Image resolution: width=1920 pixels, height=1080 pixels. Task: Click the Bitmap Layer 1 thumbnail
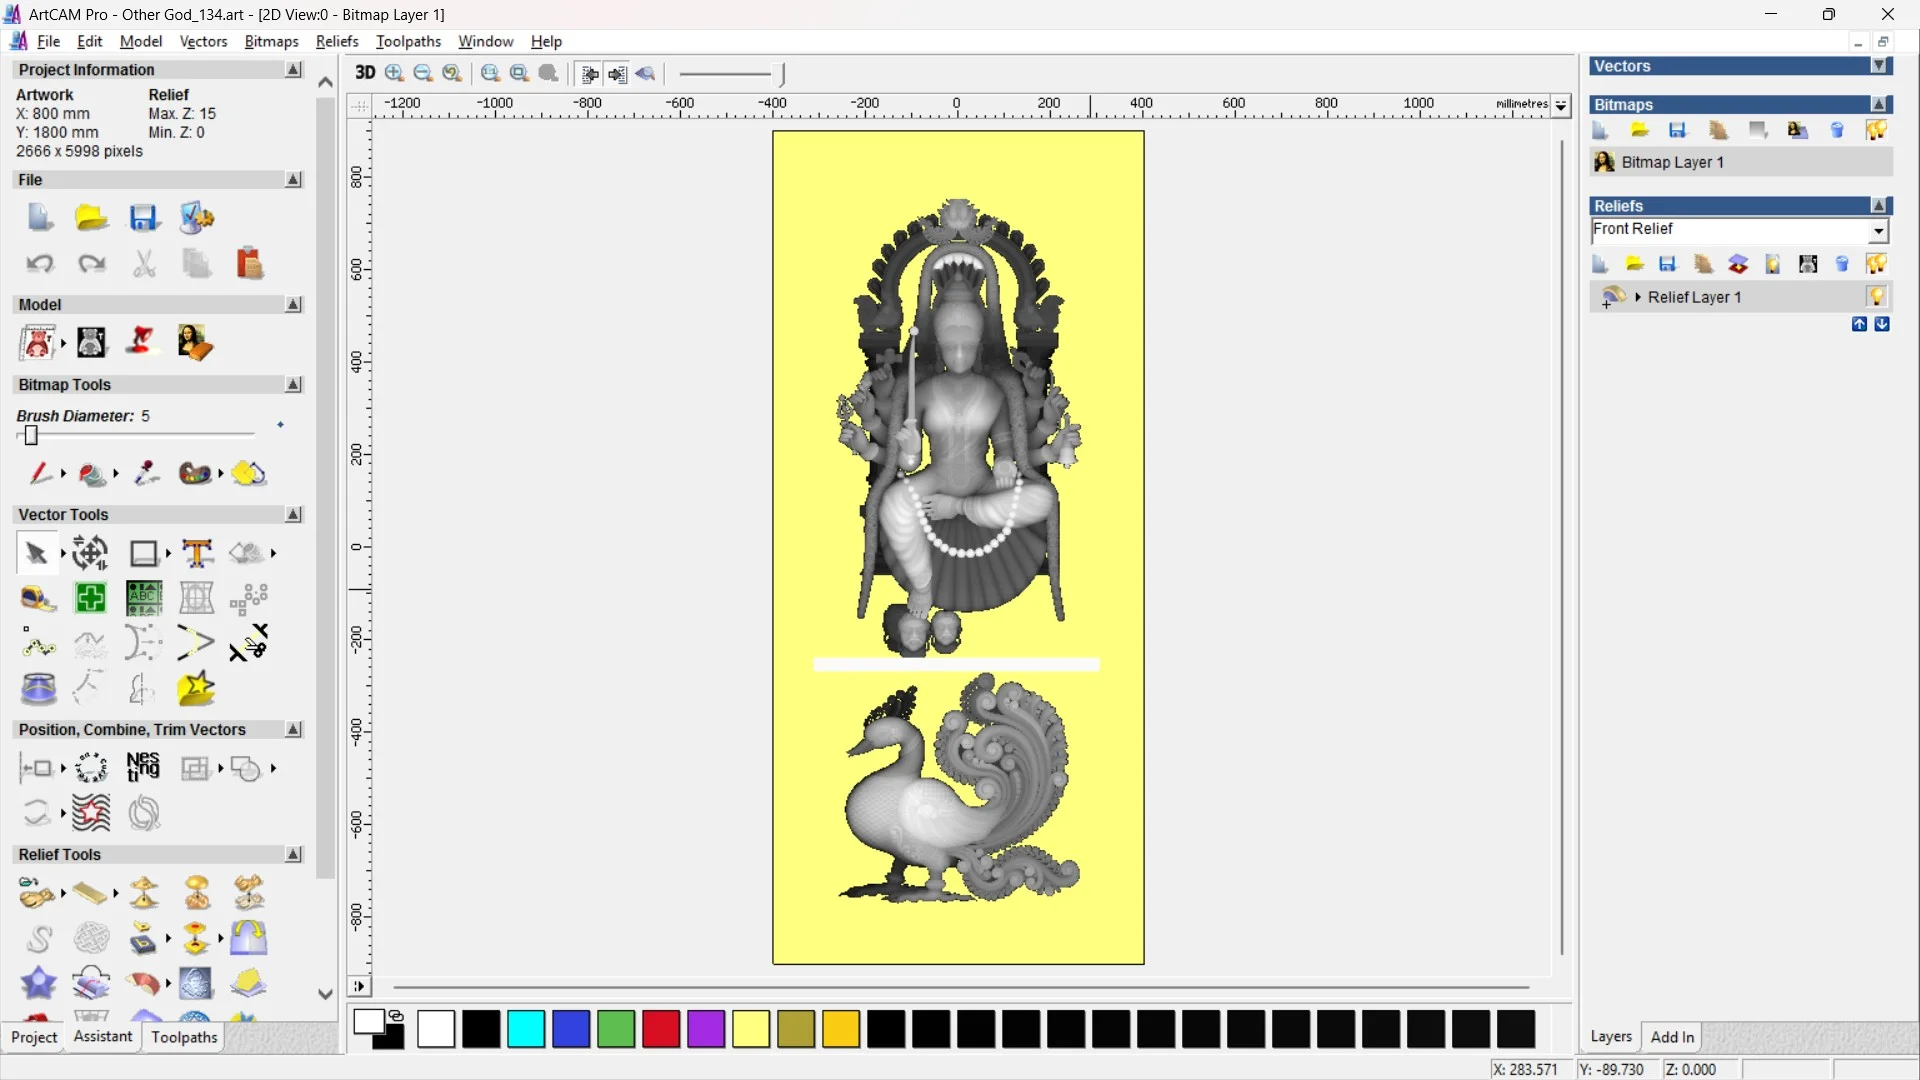coord(1606,162)
